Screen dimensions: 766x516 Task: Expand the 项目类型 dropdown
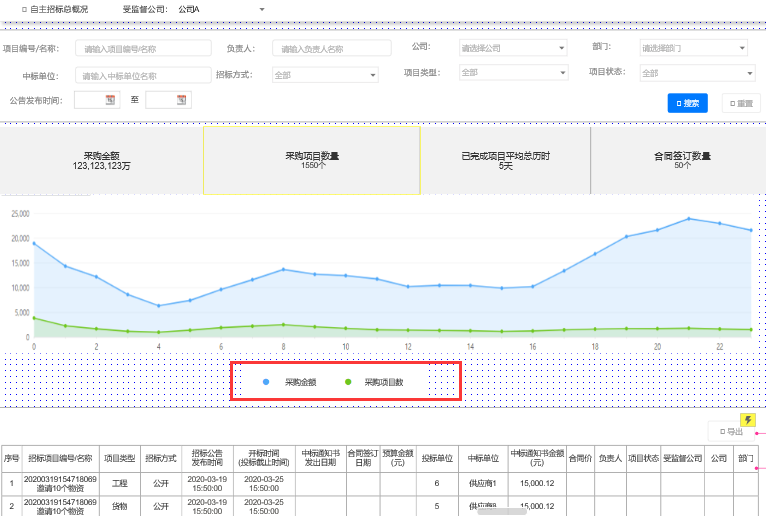point(513,72)
